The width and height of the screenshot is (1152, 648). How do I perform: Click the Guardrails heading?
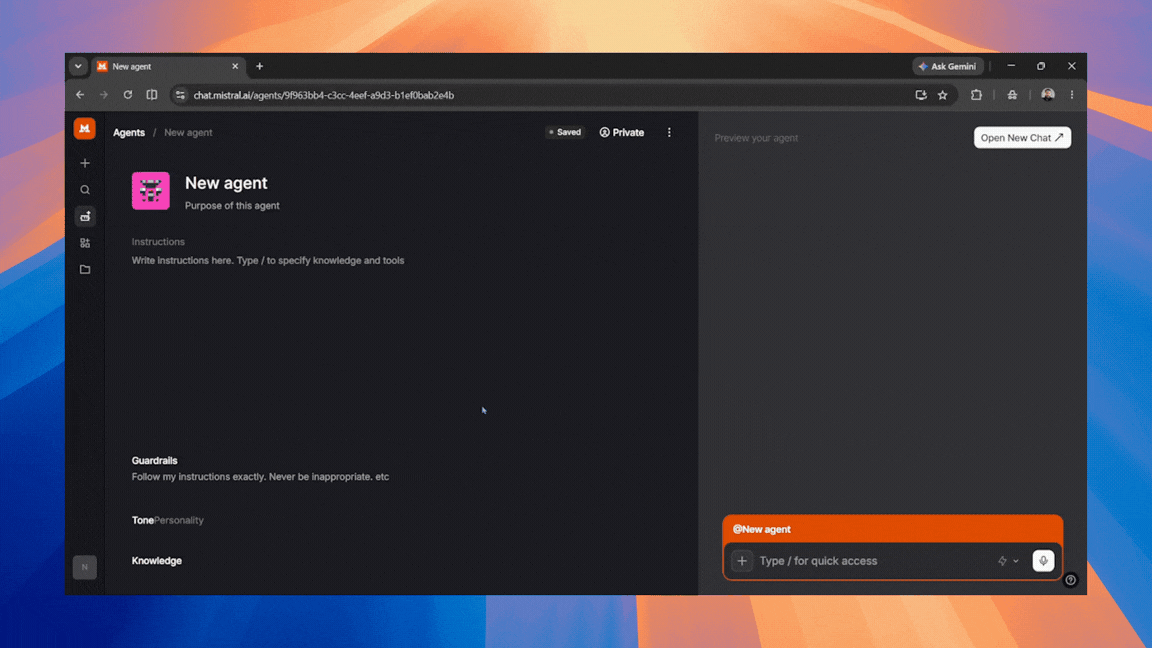pyautogui.click(x=154, y=461)
